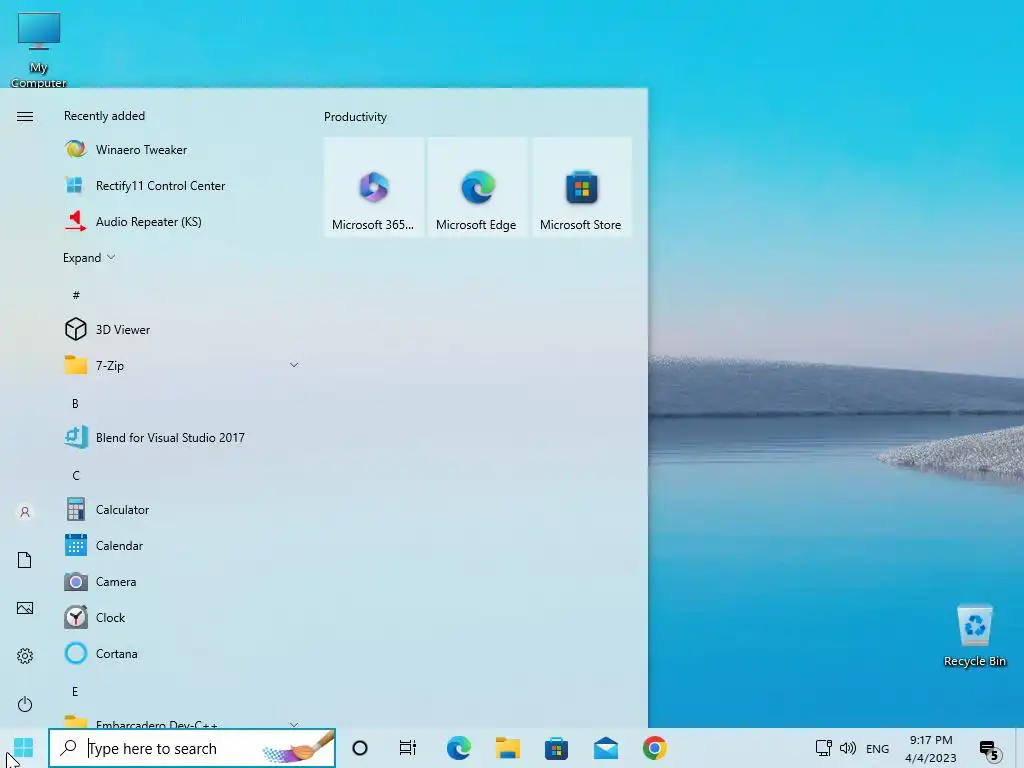The height and width of the screenshot is (768, 1024).
Task: Jump to the # letter header
Action: [x=76, y=295]
